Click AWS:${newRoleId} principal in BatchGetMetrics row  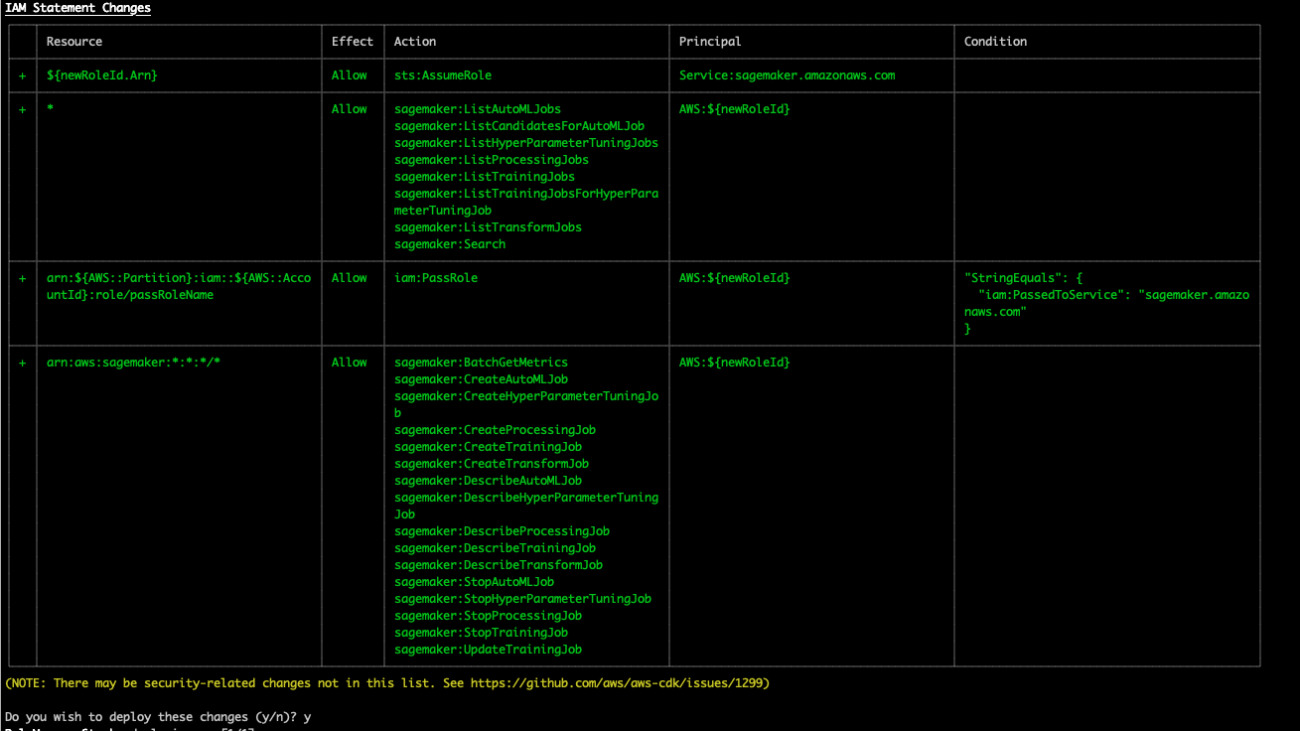click(735, 362)
